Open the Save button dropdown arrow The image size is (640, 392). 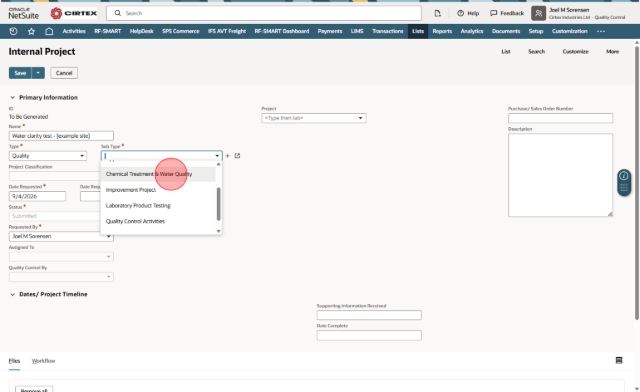coord(38,73)
